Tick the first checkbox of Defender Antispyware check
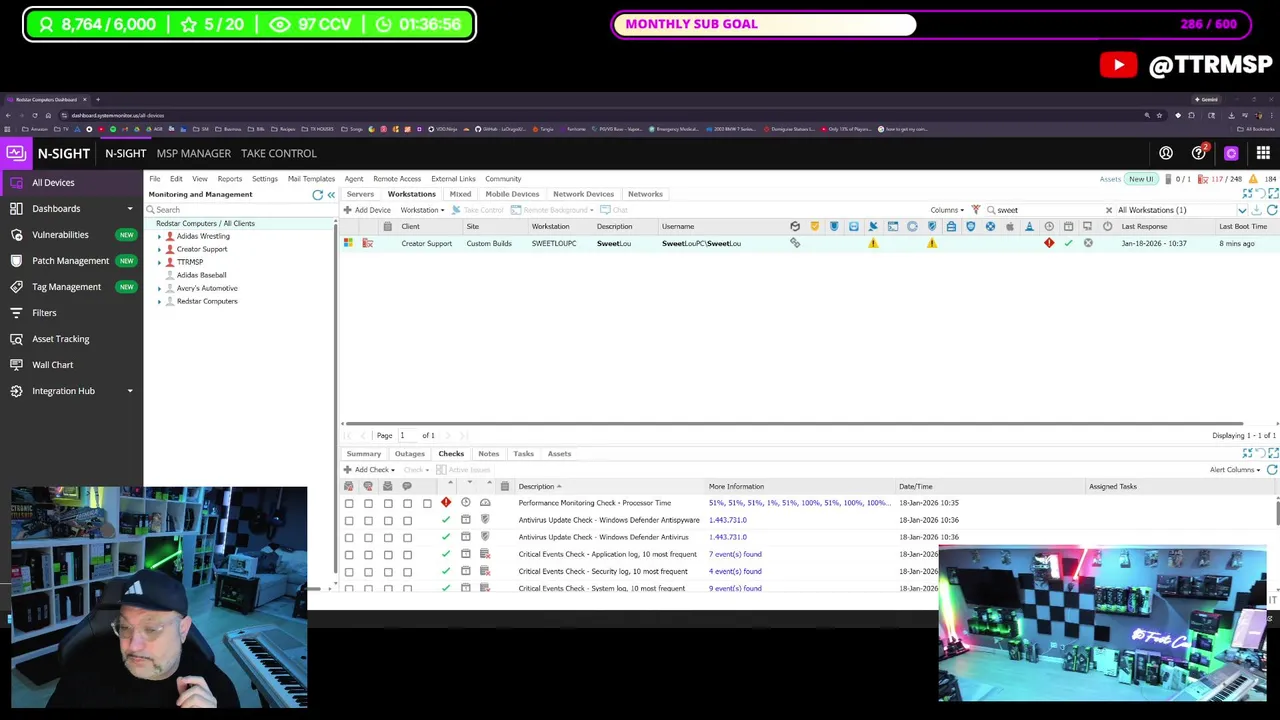Screen dimensions: 1280x720 pos(349,520)
